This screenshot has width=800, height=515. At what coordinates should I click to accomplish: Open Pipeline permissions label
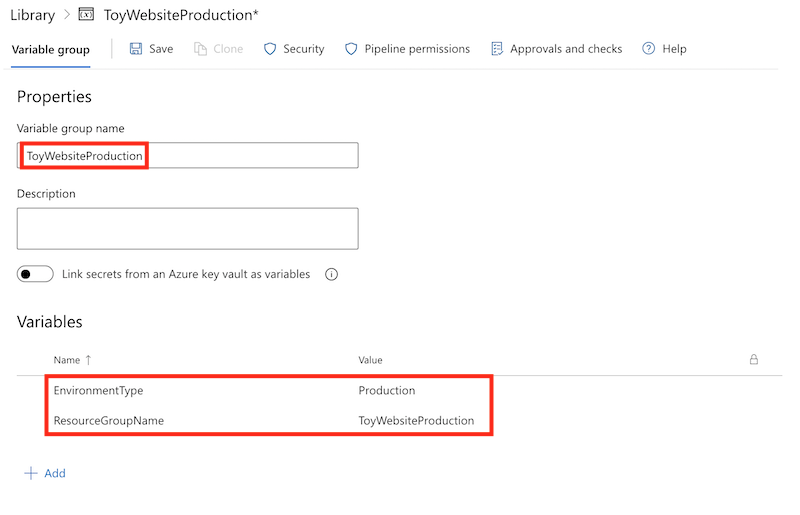[417, 49]
